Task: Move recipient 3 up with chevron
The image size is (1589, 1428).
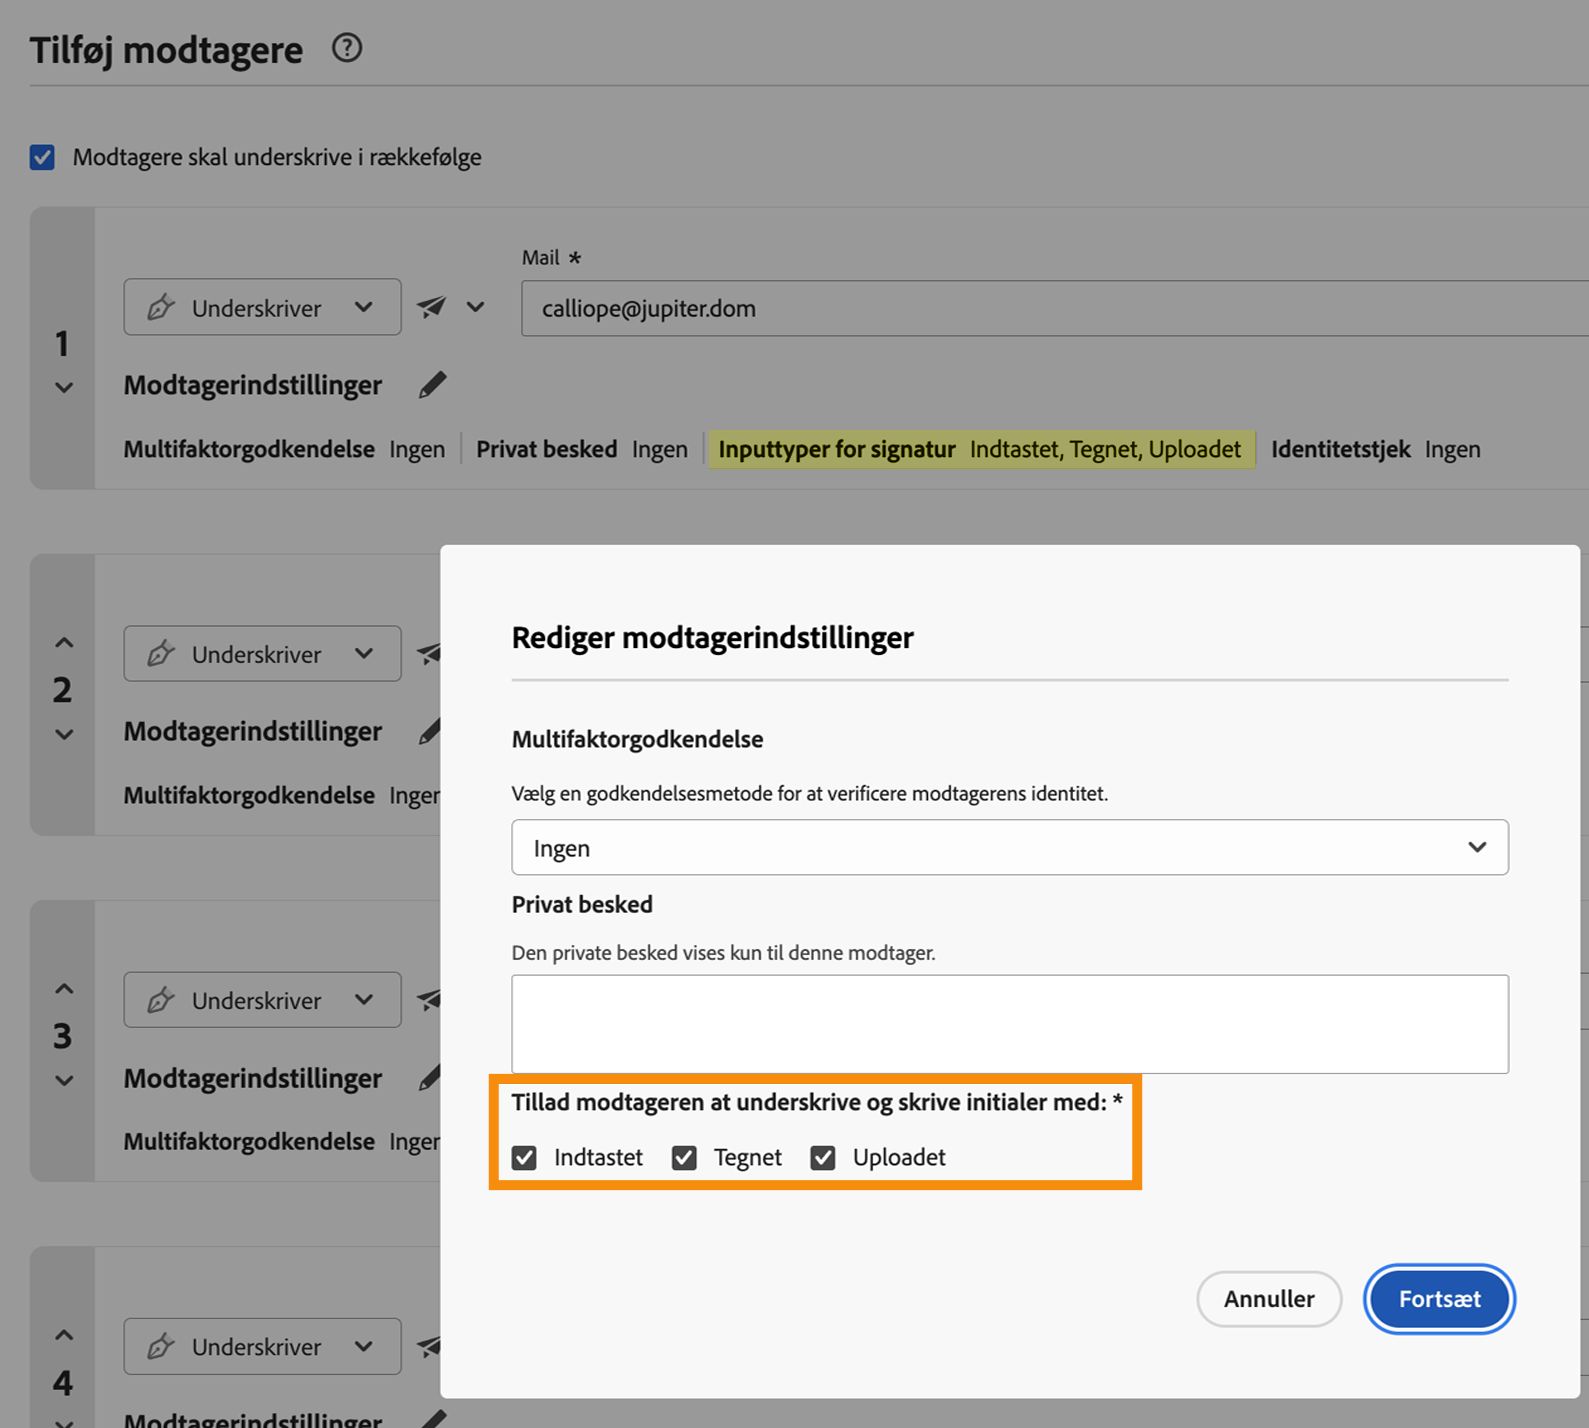Action: coord(64,989)
